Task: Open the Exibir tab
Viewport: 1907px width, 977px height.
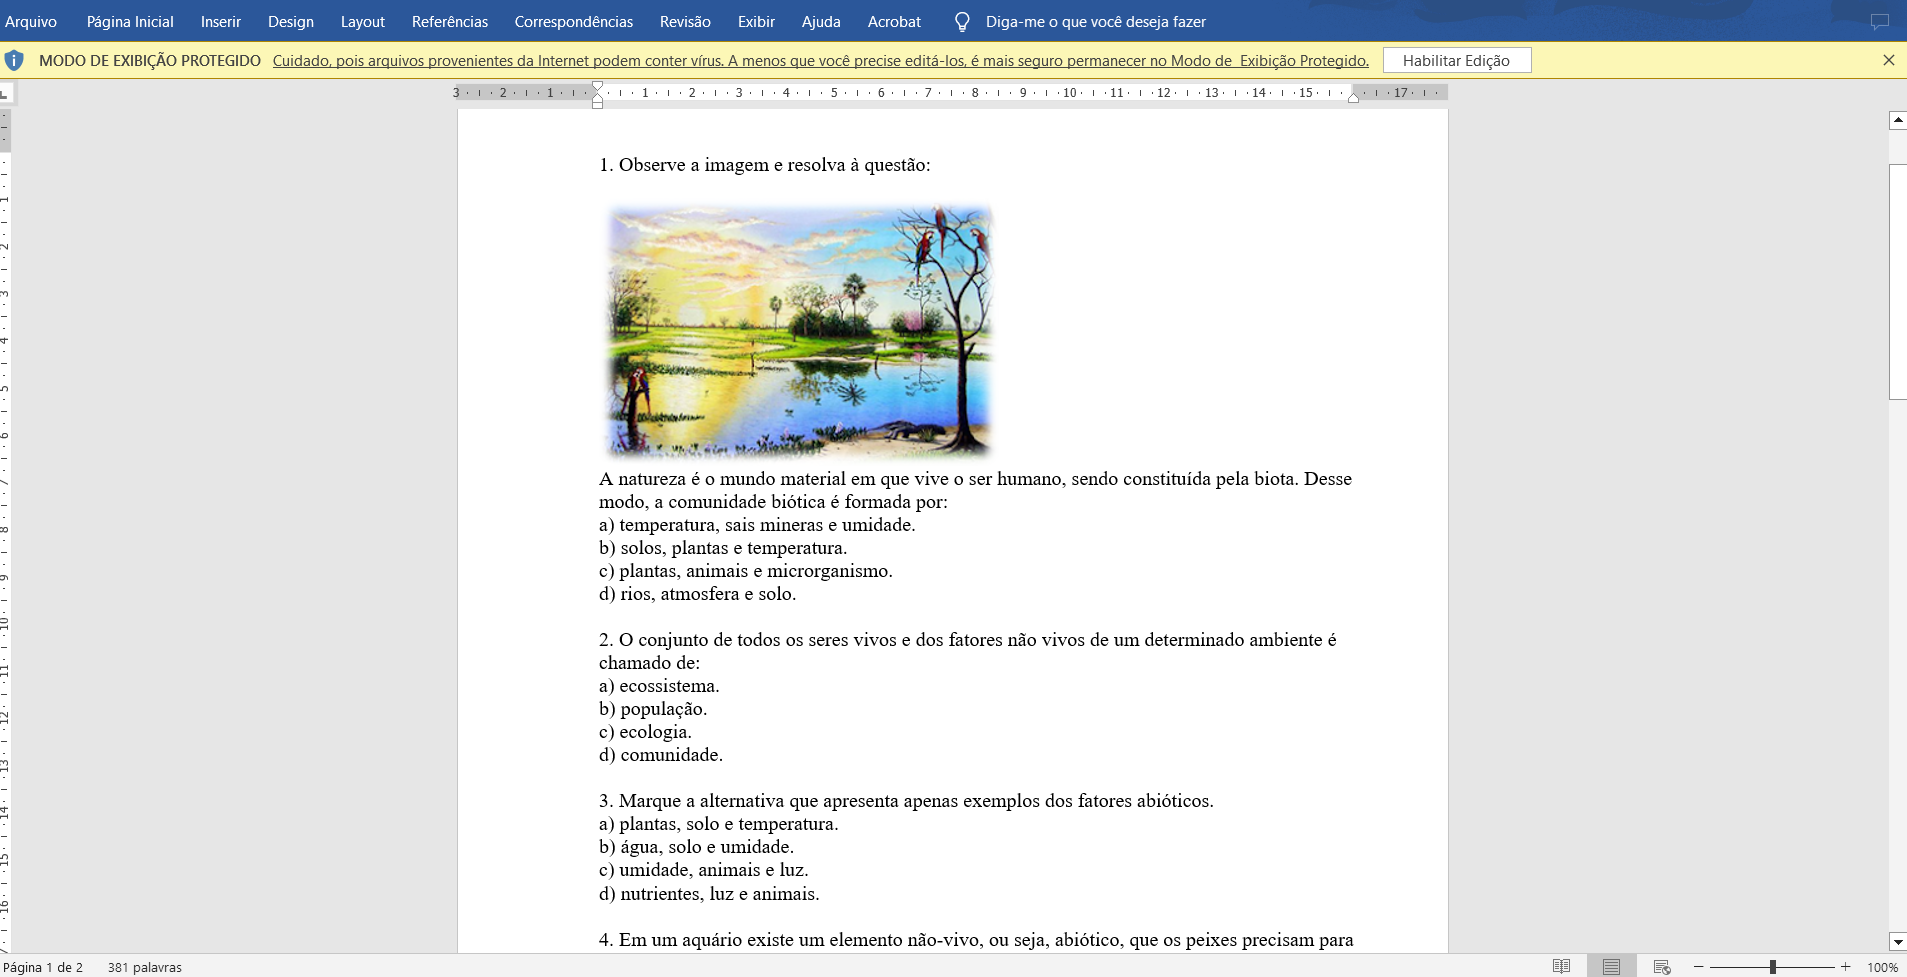Action: tap(756, 21)
